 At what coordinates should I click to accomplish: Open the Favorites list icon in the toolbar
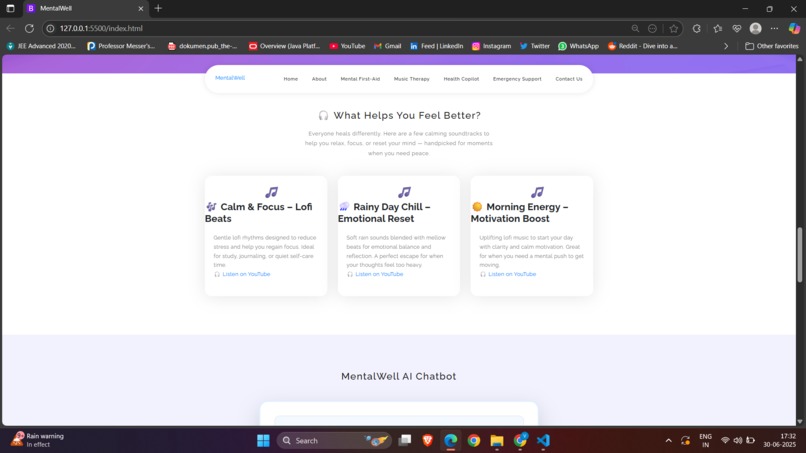[x=718, y=28]
